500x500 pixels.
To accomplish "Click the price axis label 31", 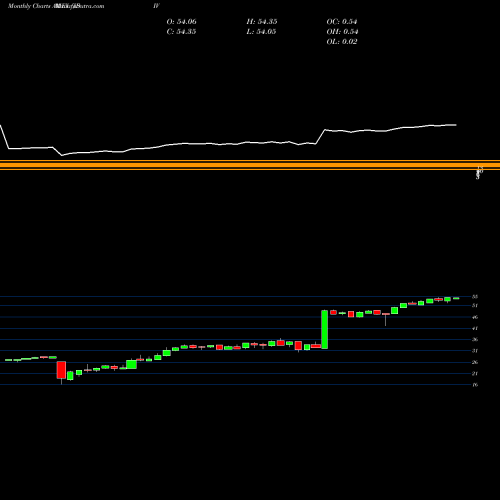I will pyautogui.click(x=475, y=351).
